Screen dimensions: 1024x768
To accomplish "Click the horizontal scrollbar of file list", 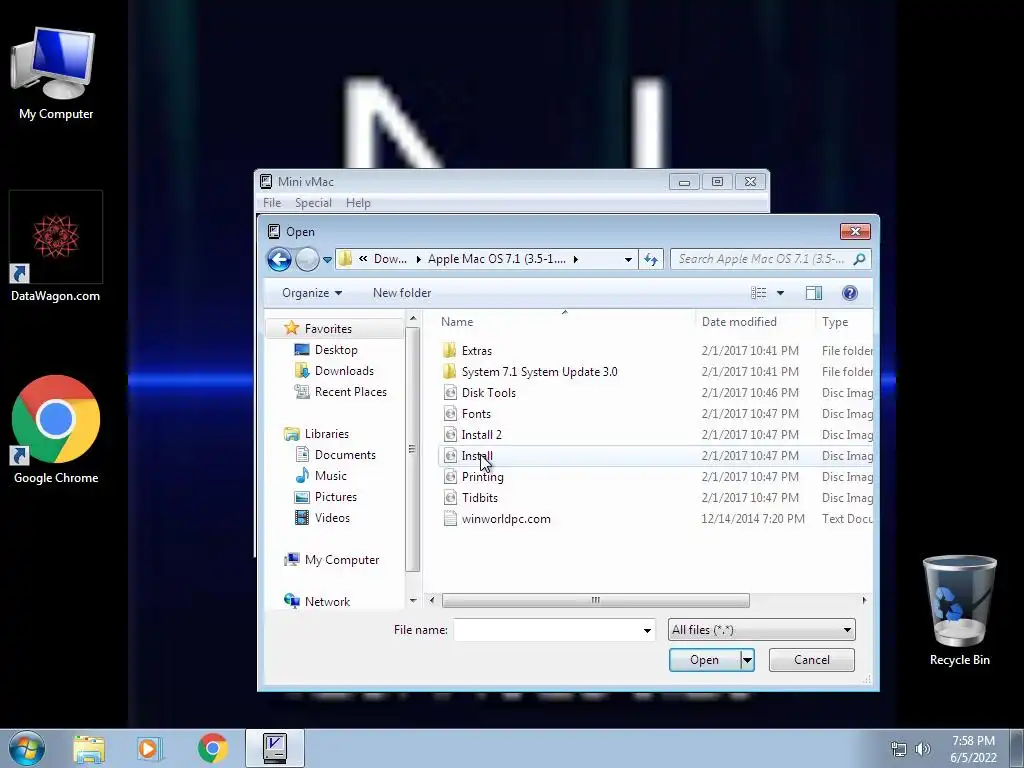I will coord(596,600).
